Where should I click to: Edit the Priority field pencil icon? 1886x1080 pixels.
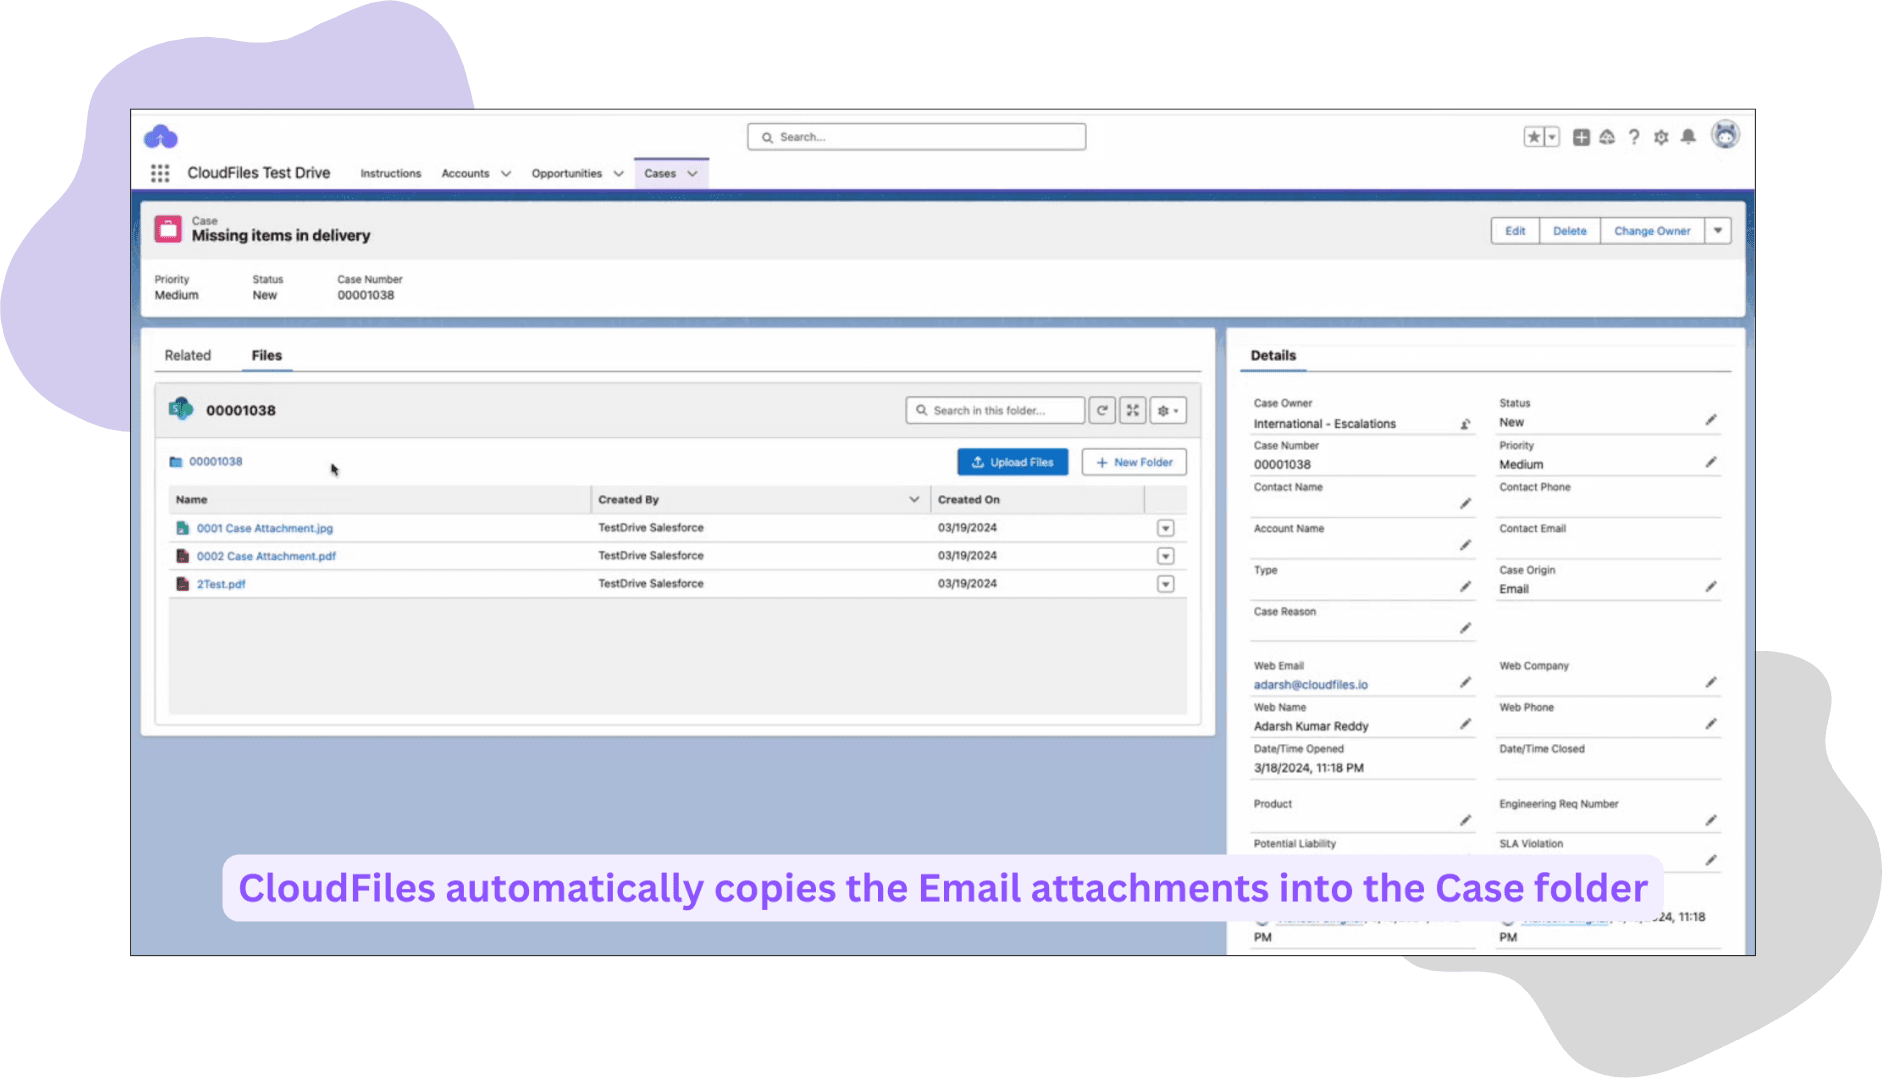click(x=1711, y=462)
